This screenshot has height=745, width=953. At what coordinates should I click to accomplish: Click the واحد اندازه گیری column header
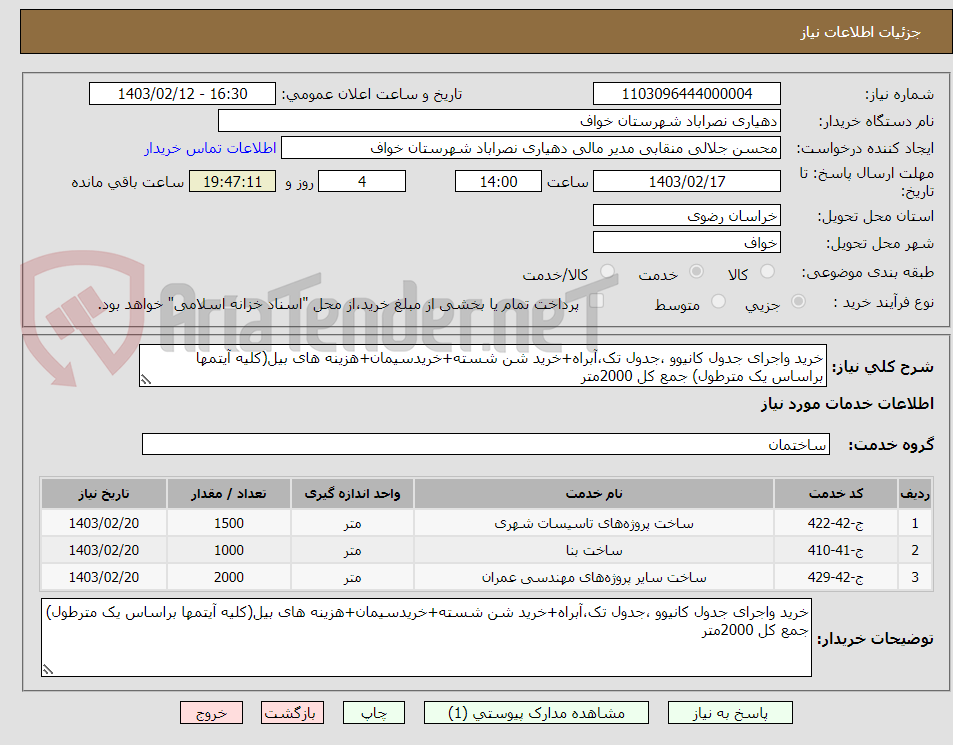[x=353, y=493]
